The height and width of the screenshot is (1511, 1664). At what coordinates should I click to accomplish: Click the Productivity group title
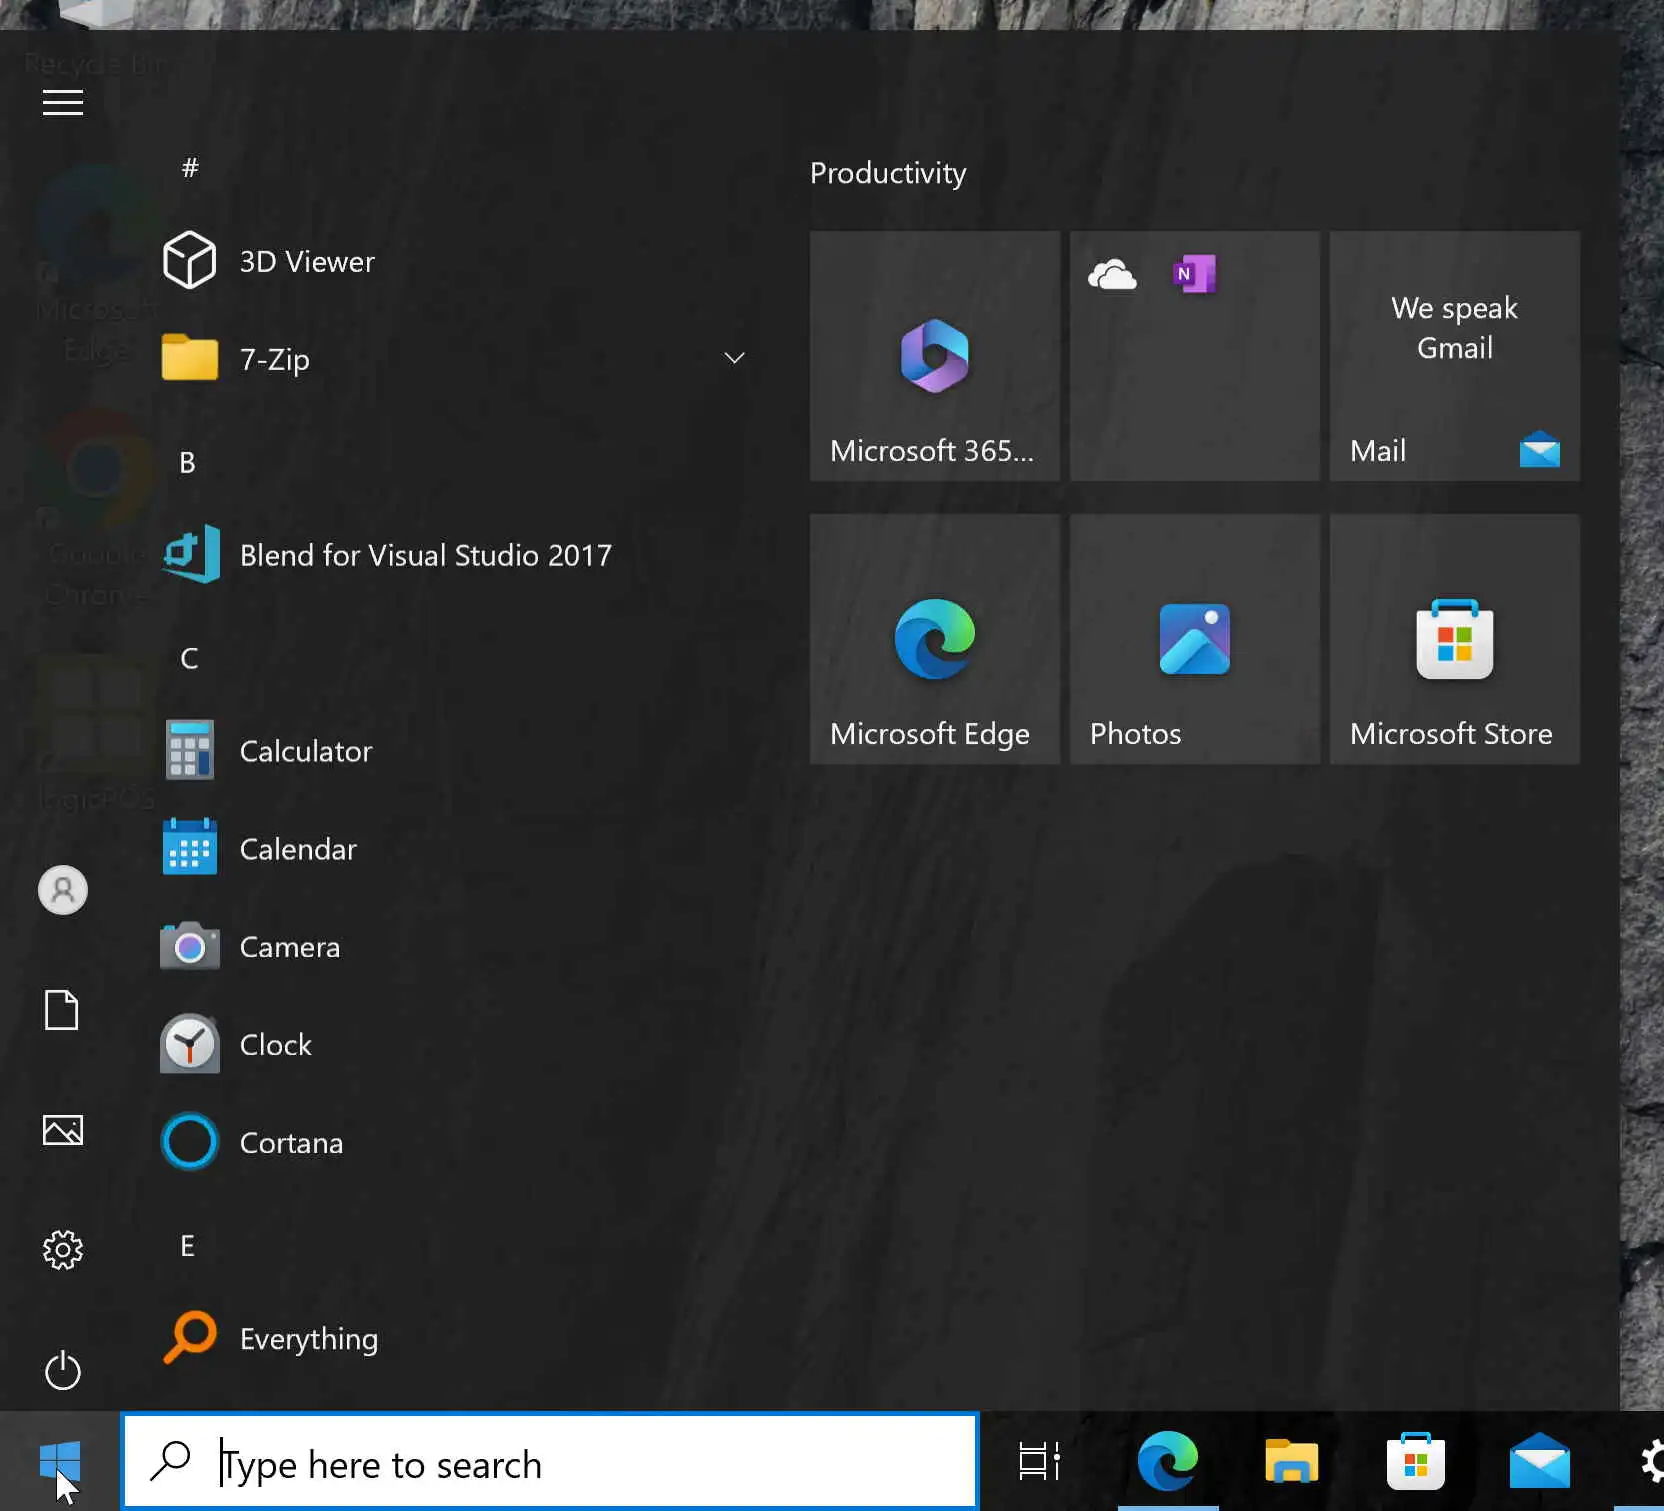888,173
